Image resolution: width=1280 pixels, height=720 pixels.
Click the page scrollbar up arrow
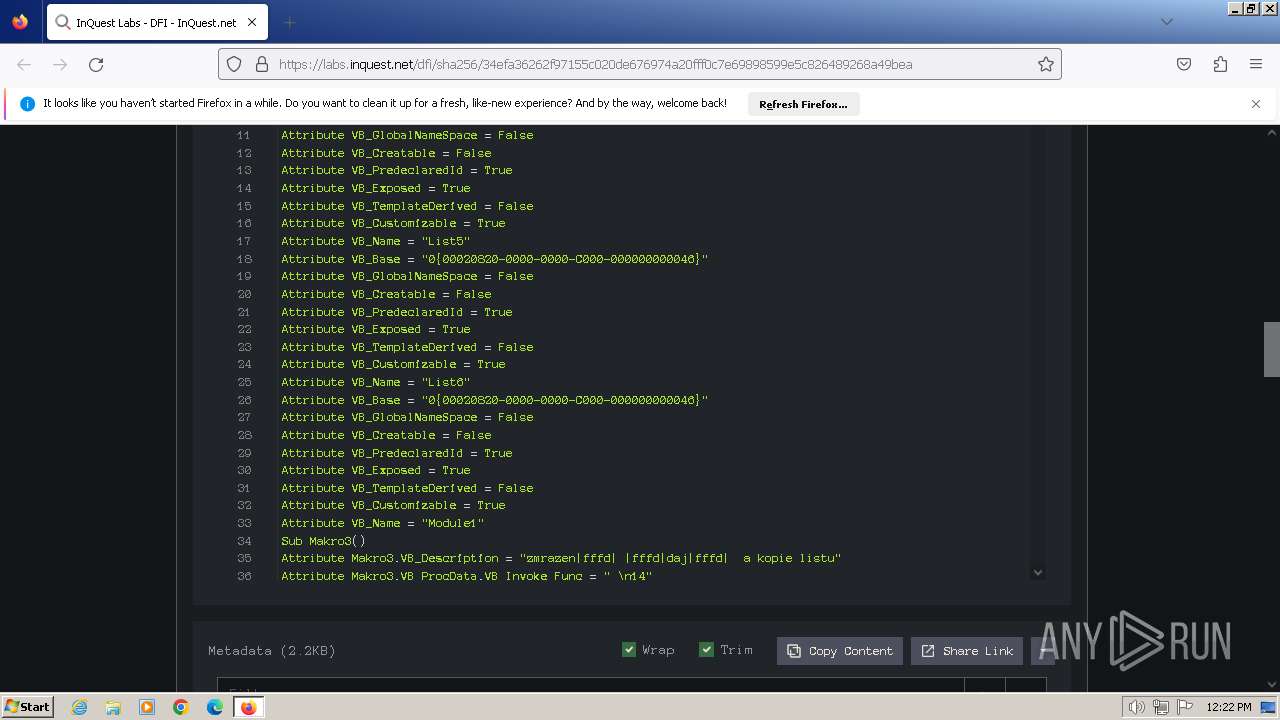pos(1272,132)
